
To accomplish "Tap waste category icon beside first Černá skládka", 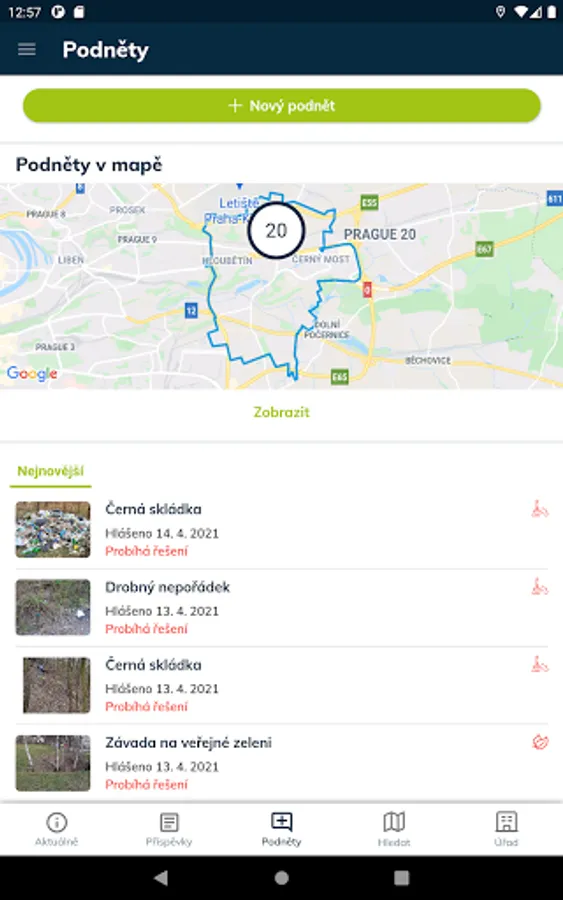I will pos(539,509).
